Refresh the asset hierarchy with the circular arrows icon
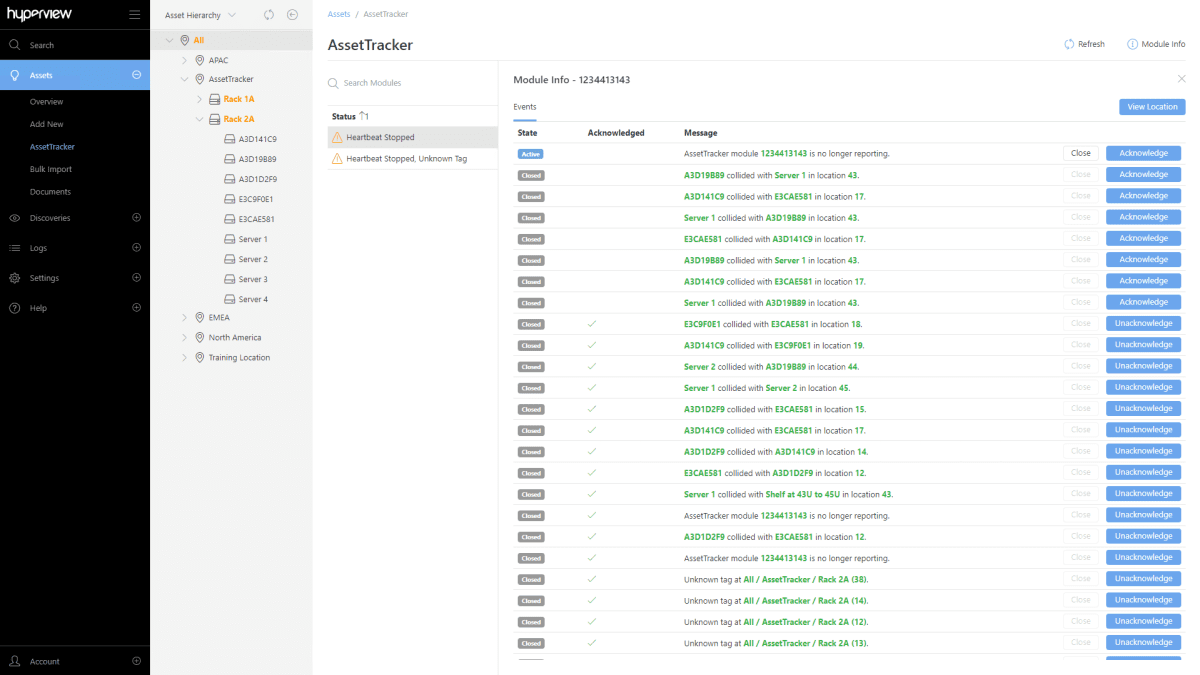1200x675 pixels. click(267, 14)
